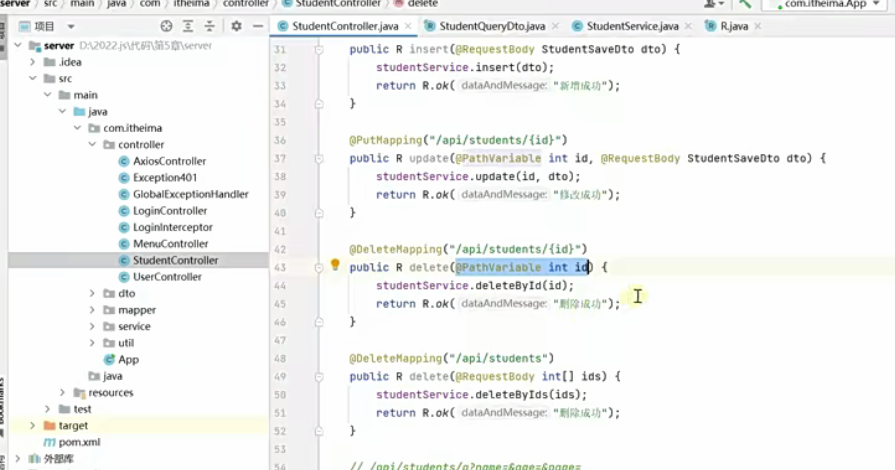Select LoginController class in tree
The height and width of the screenshot is (470, 895).
pyautogui.click(x=170, y=211)
